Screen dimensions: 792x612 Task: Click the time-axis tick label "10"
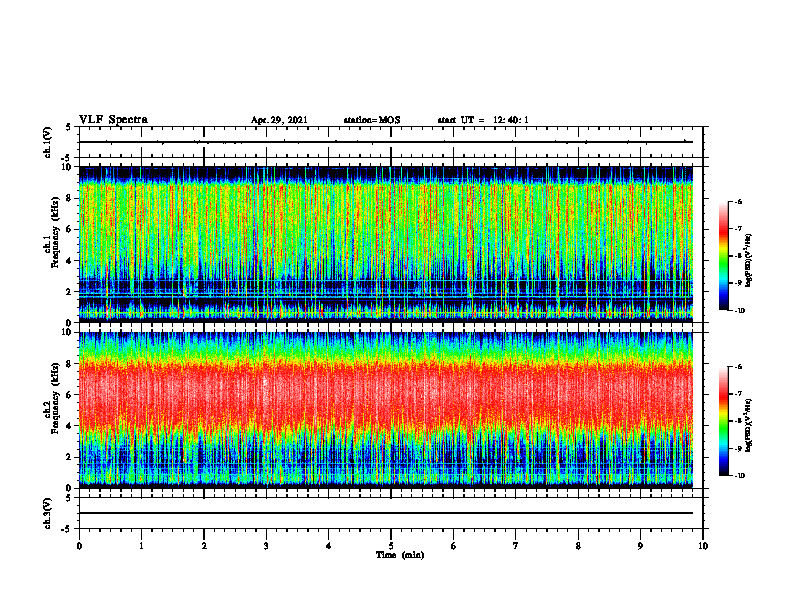(x=703, y=546)
